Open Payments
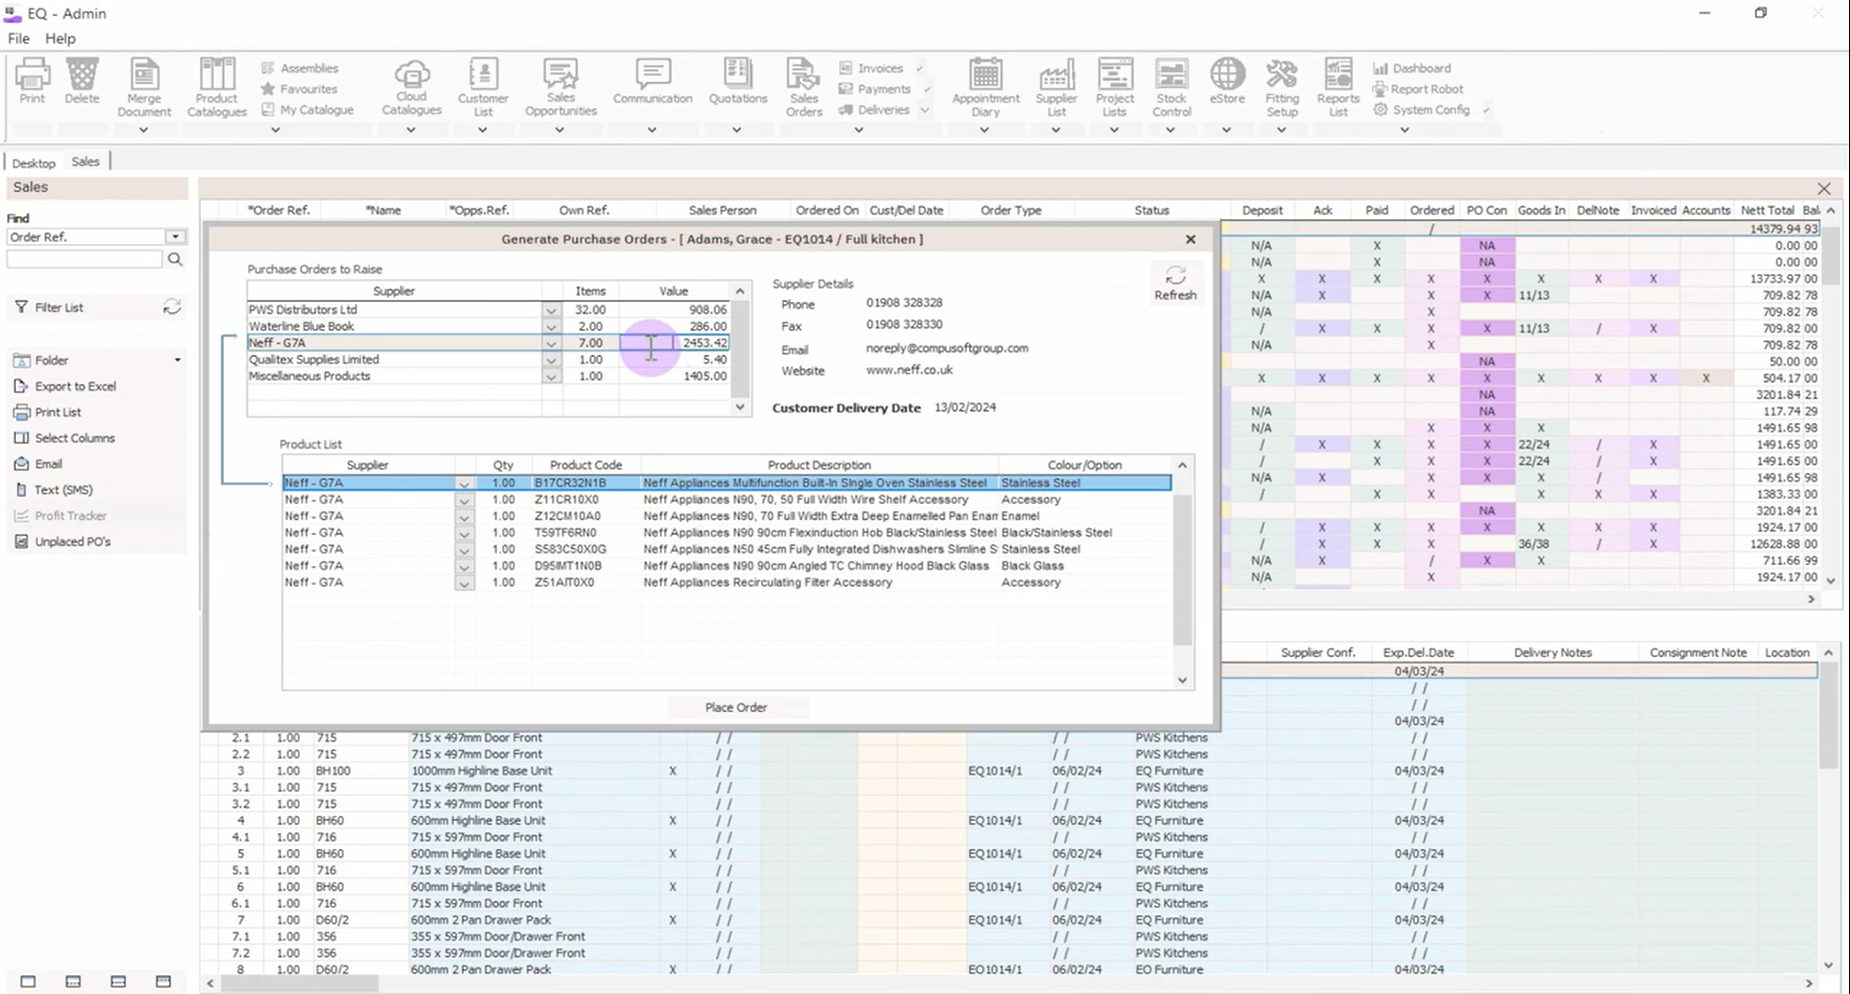Screen dimensions: 1850x994 tap(874, 89)
